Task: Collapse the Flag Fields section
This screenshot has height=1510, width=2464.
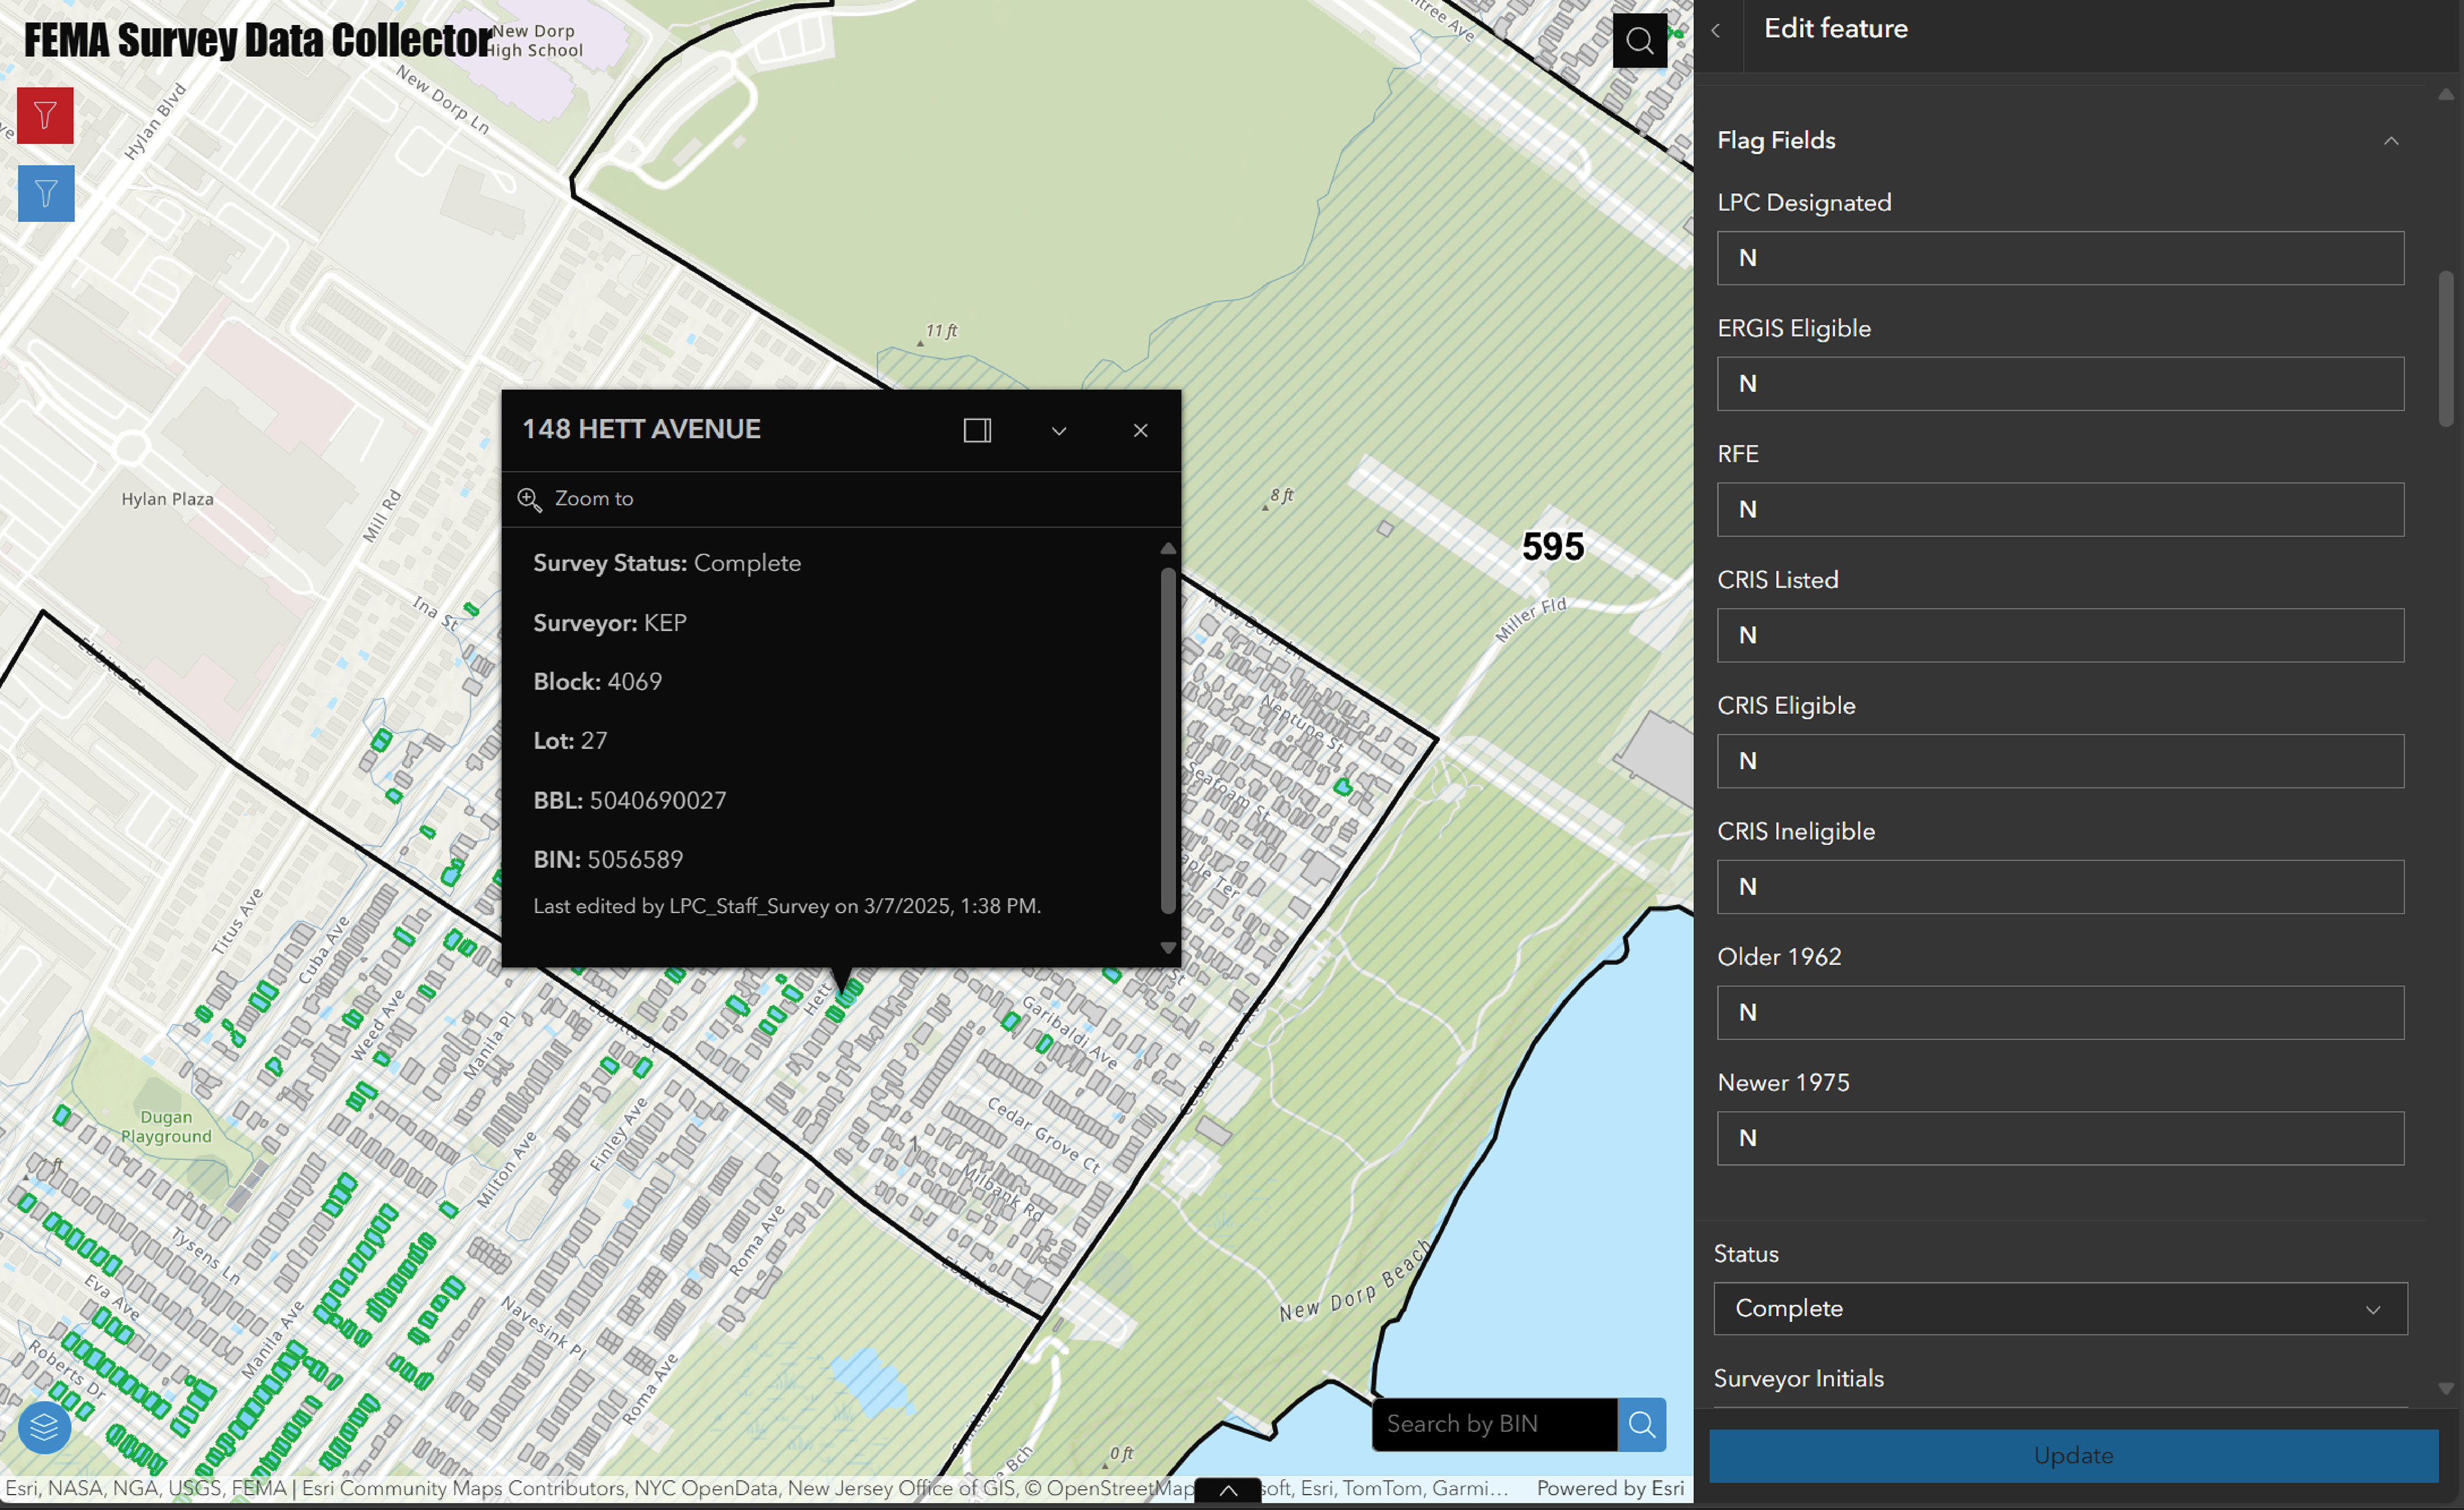Action: pos(2390,141)
